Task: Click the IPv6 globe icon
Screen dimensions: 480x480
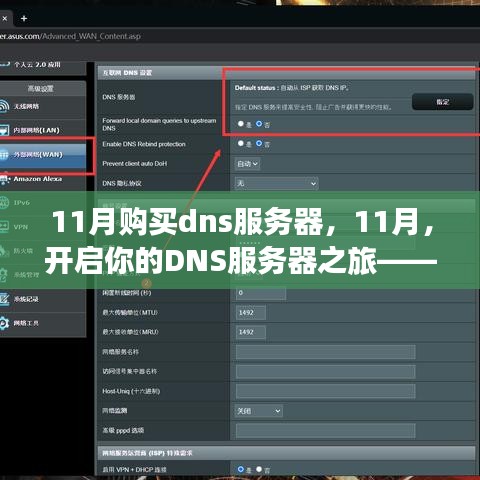Action: coord(4,203)
